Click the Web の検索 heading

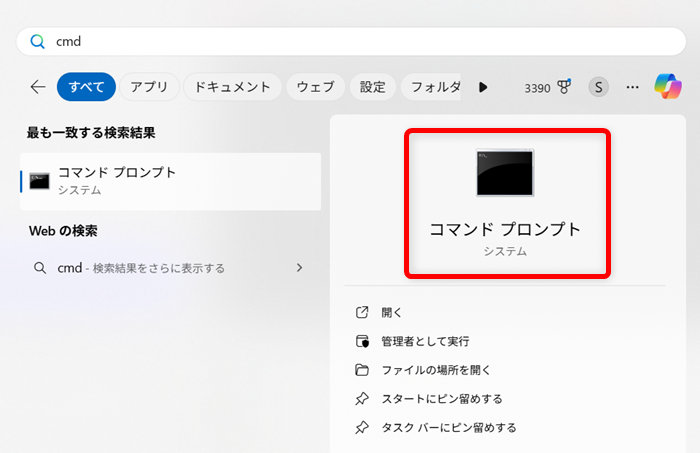tap(63, 231)
